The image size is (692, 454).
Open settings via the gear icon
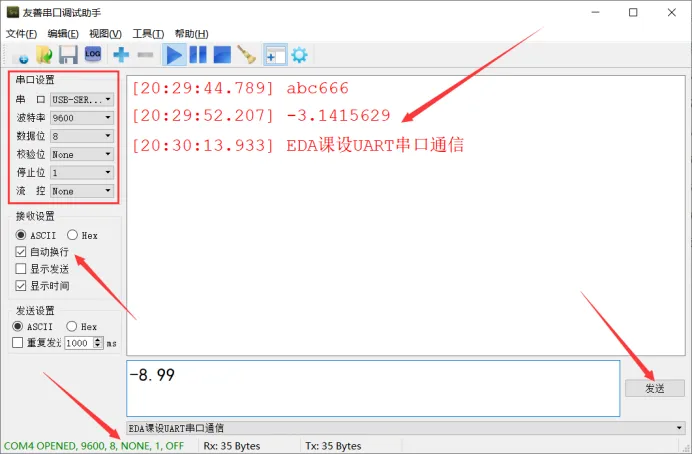299,55
